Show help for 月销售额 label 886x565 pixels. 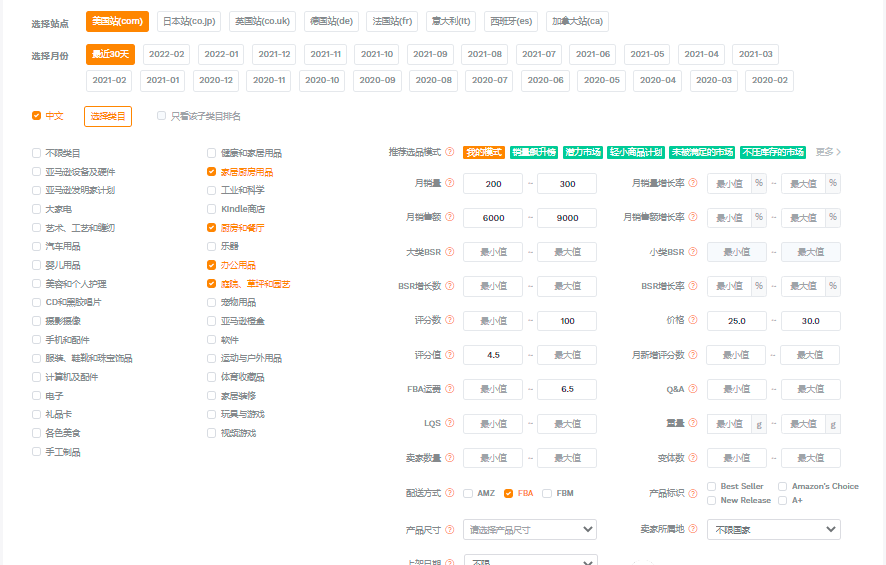[x=450, y=217]
